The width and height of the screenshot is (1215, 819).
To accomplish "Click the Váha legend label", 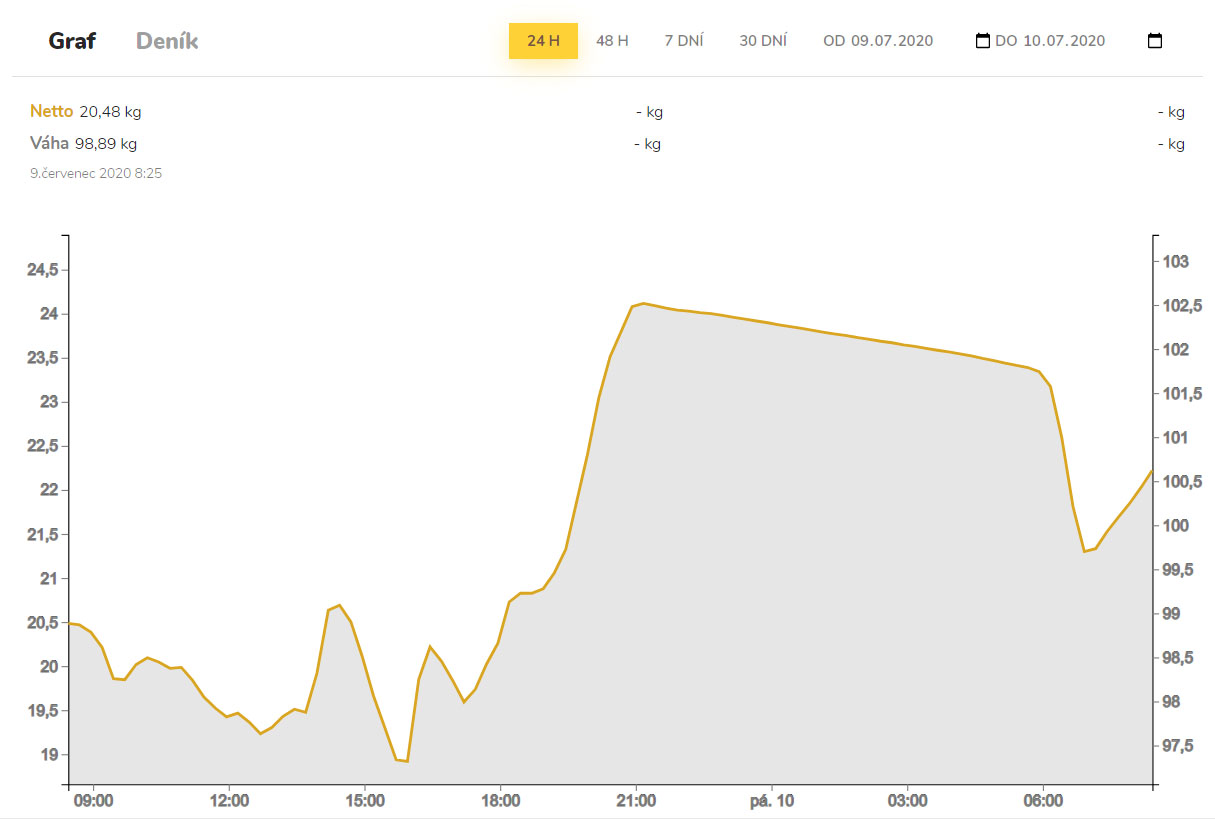I will 49,144.
